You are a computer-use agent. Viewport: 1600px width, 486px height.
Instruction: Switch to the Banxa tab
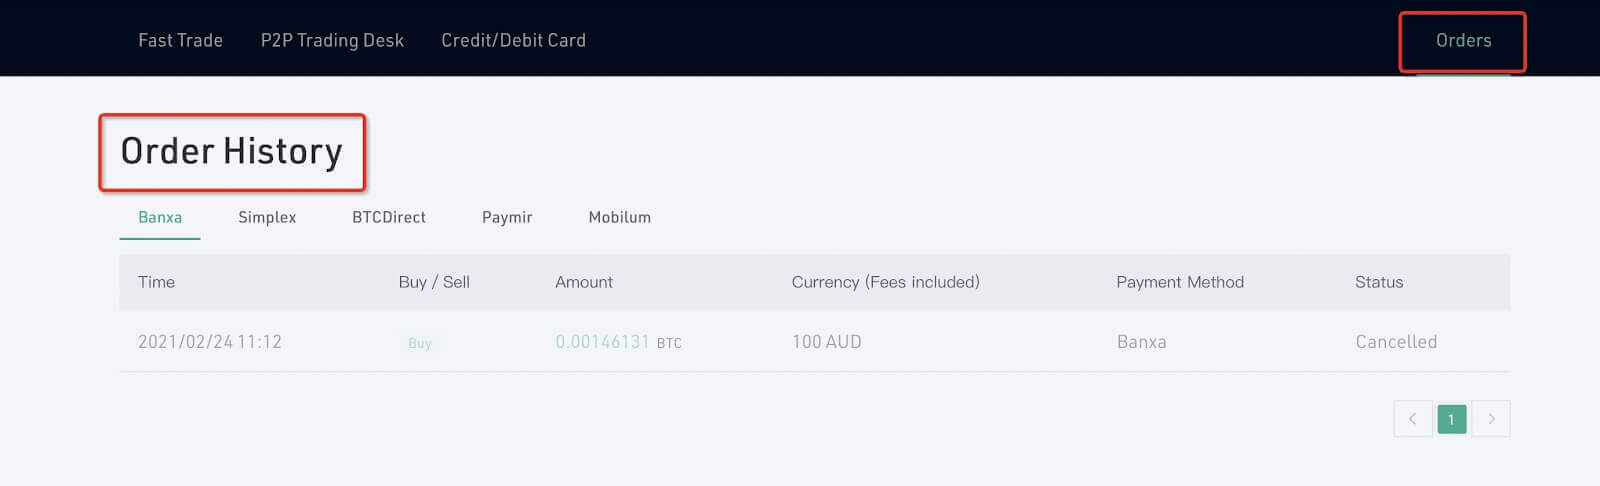(x=160, y=217)
